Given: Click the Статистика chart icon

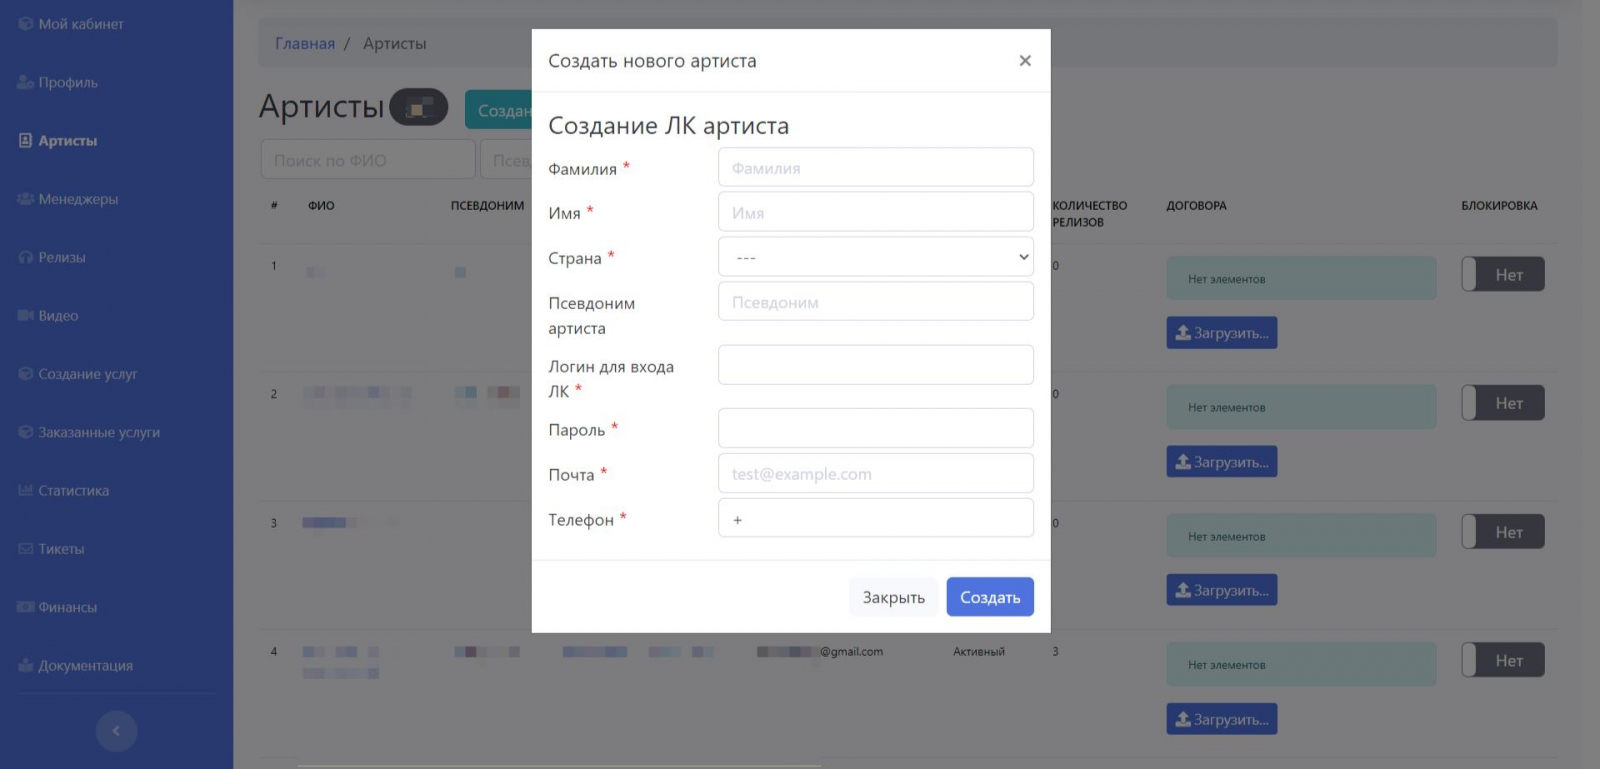Looking at the screenshot, I should 26,491.
